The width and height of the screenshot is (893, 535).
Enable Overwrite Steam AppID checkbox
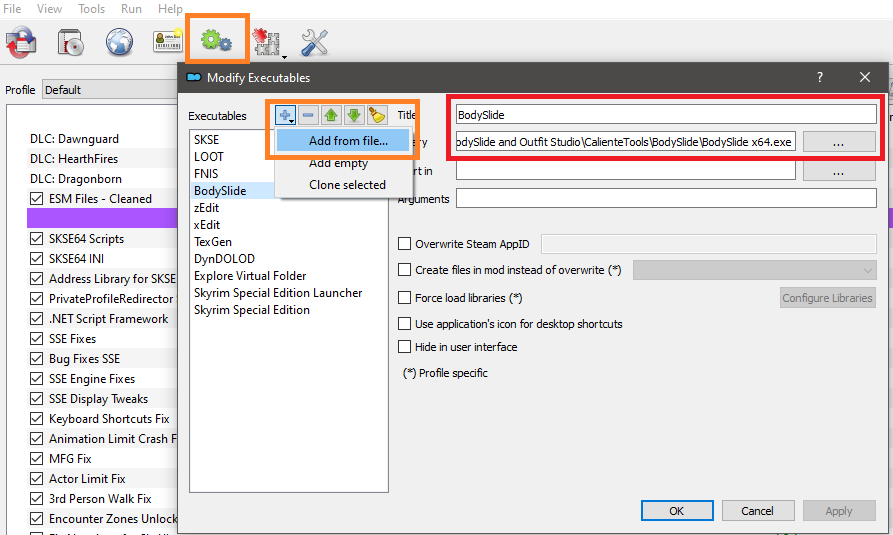(404, 244)
